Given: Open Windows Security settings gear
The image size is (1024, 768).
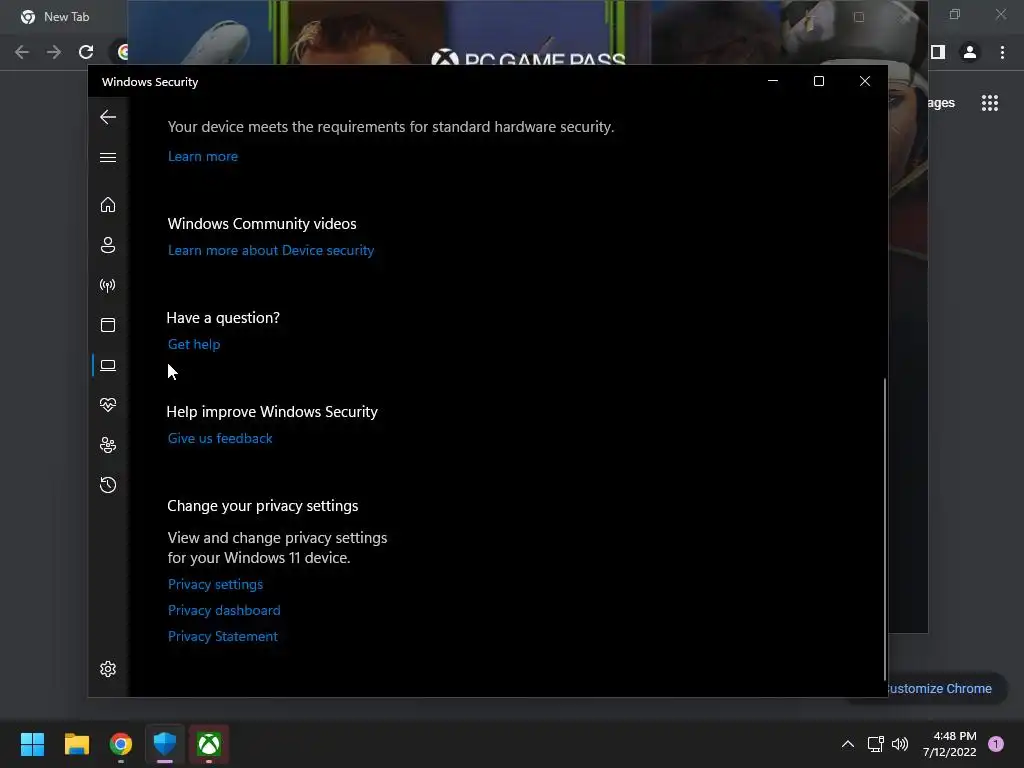Looking at the screenshot, I should click(x=108, y=669).
